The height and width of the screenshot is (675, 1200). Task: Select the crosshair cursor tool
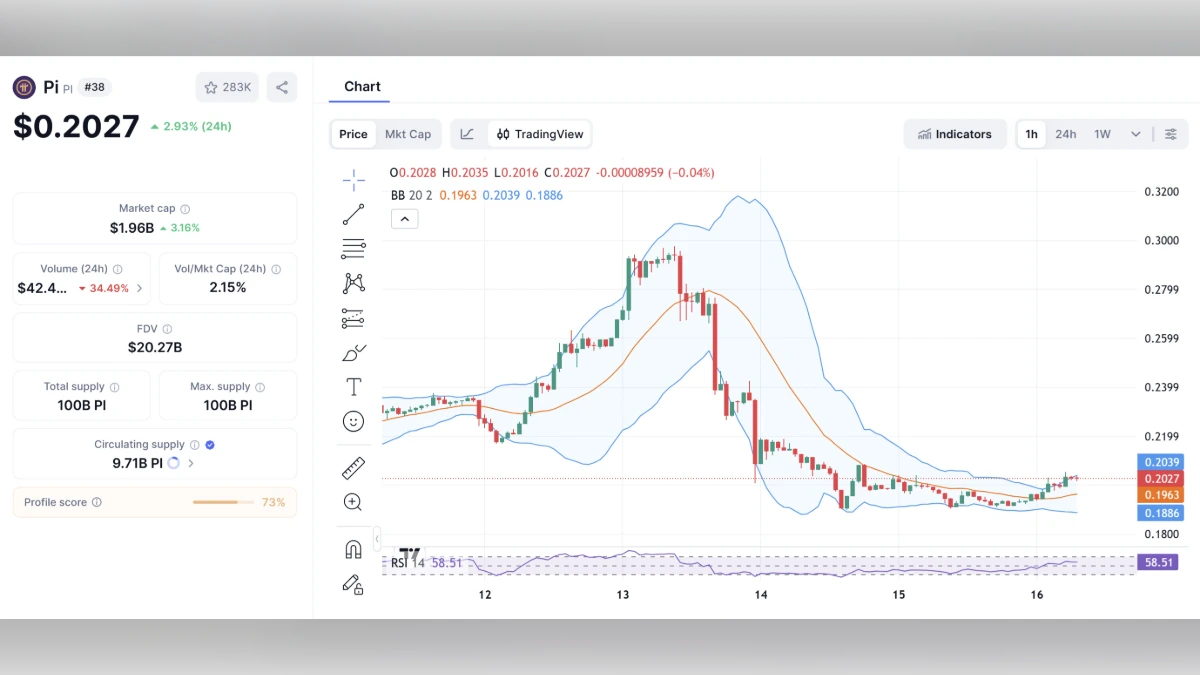(x=353, y=180)
